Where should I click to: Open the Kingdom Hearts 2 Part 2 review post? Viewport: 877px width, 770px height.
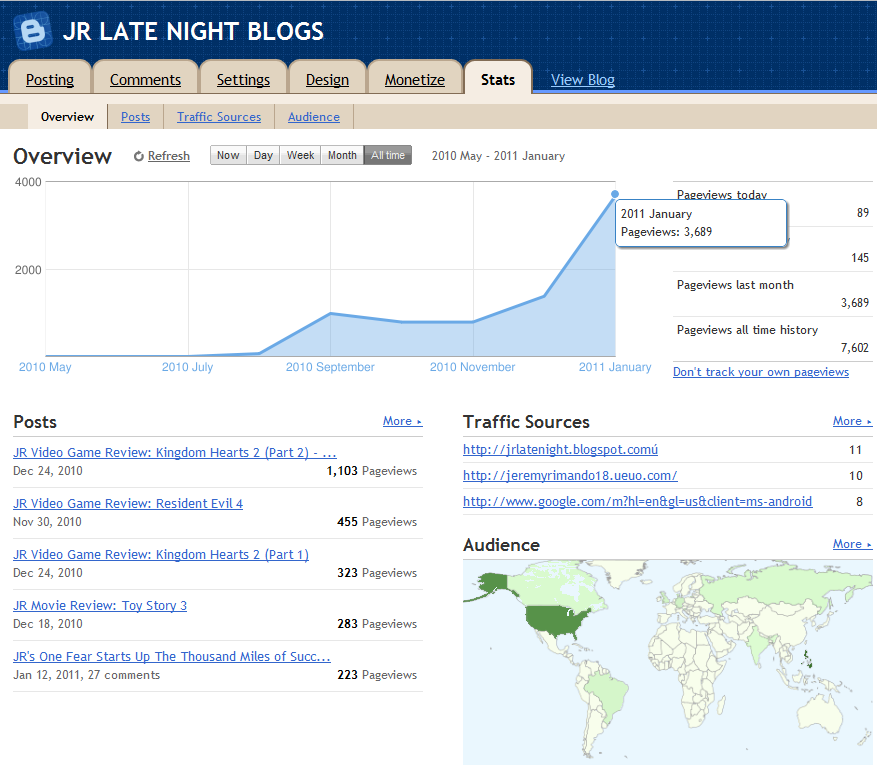(174, 452)
